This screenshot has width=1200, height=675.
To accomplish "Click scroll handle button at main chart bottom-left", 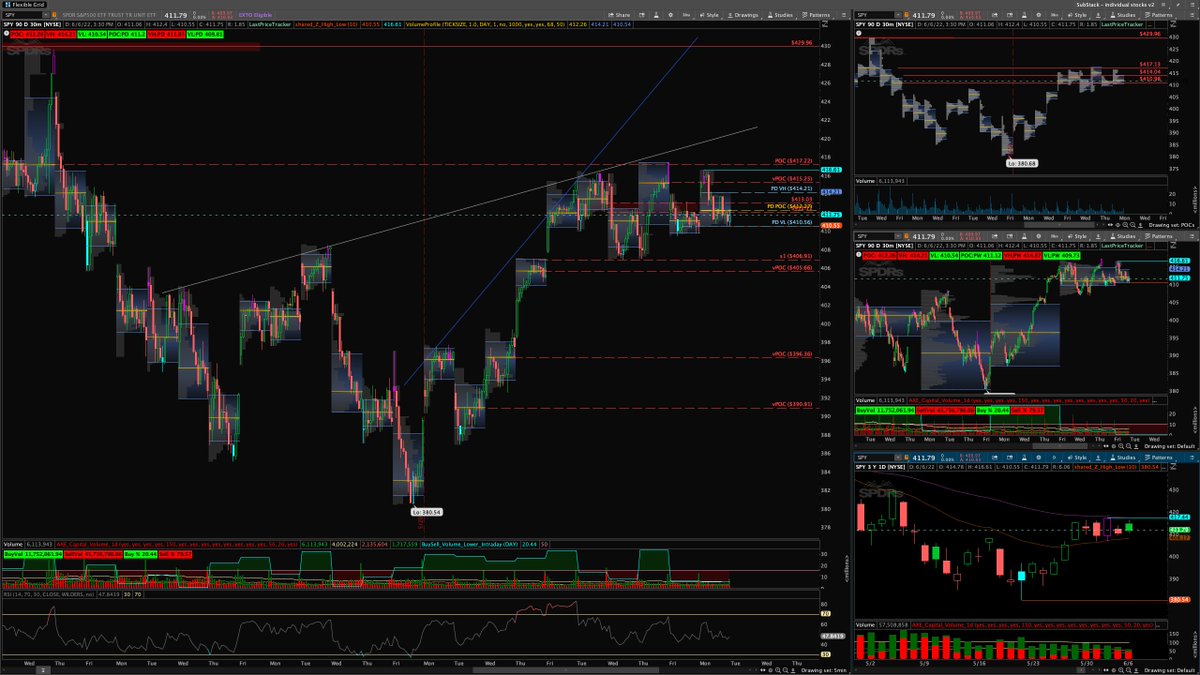I will 43,670.
